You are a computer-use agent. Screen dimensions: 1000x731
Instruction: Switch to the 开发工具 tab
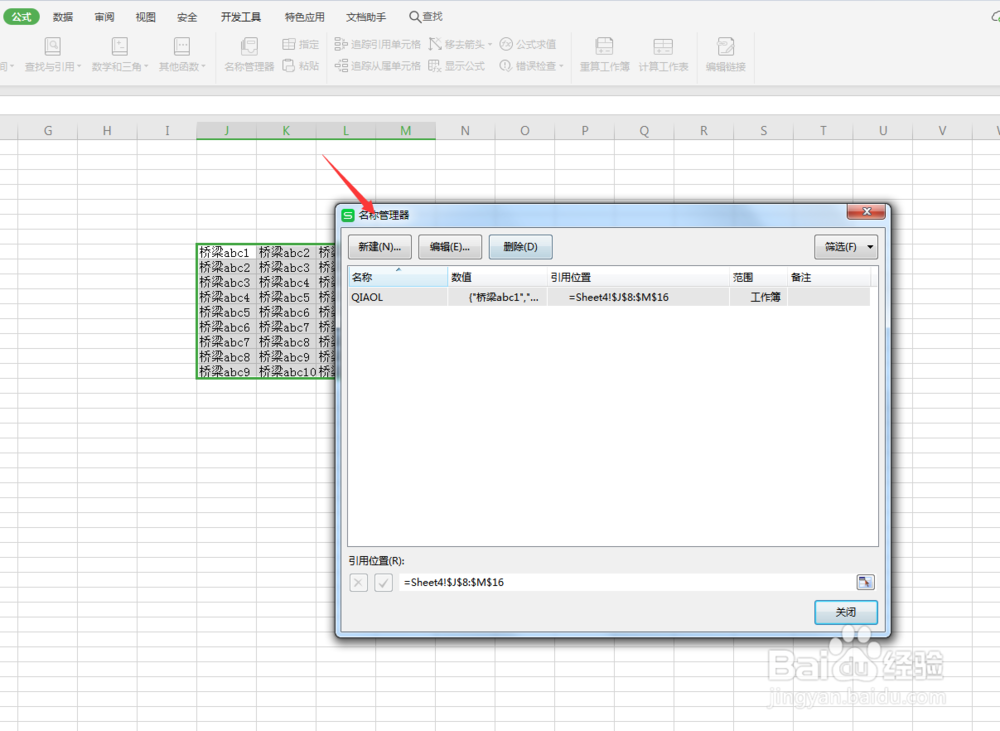click(240, 17)
